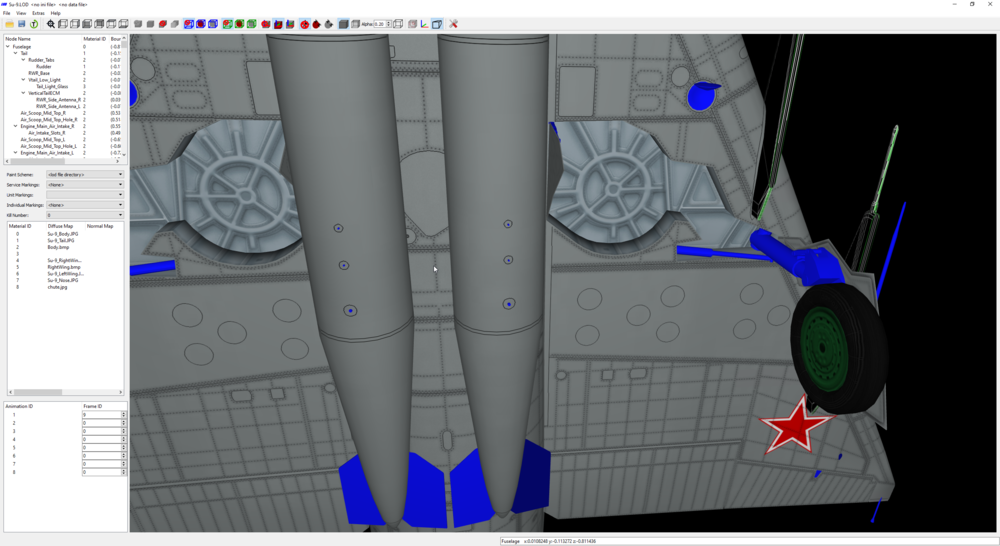1000x546 pixels.
Task: Click the Animation ID column header
Action: click(19, 406)
